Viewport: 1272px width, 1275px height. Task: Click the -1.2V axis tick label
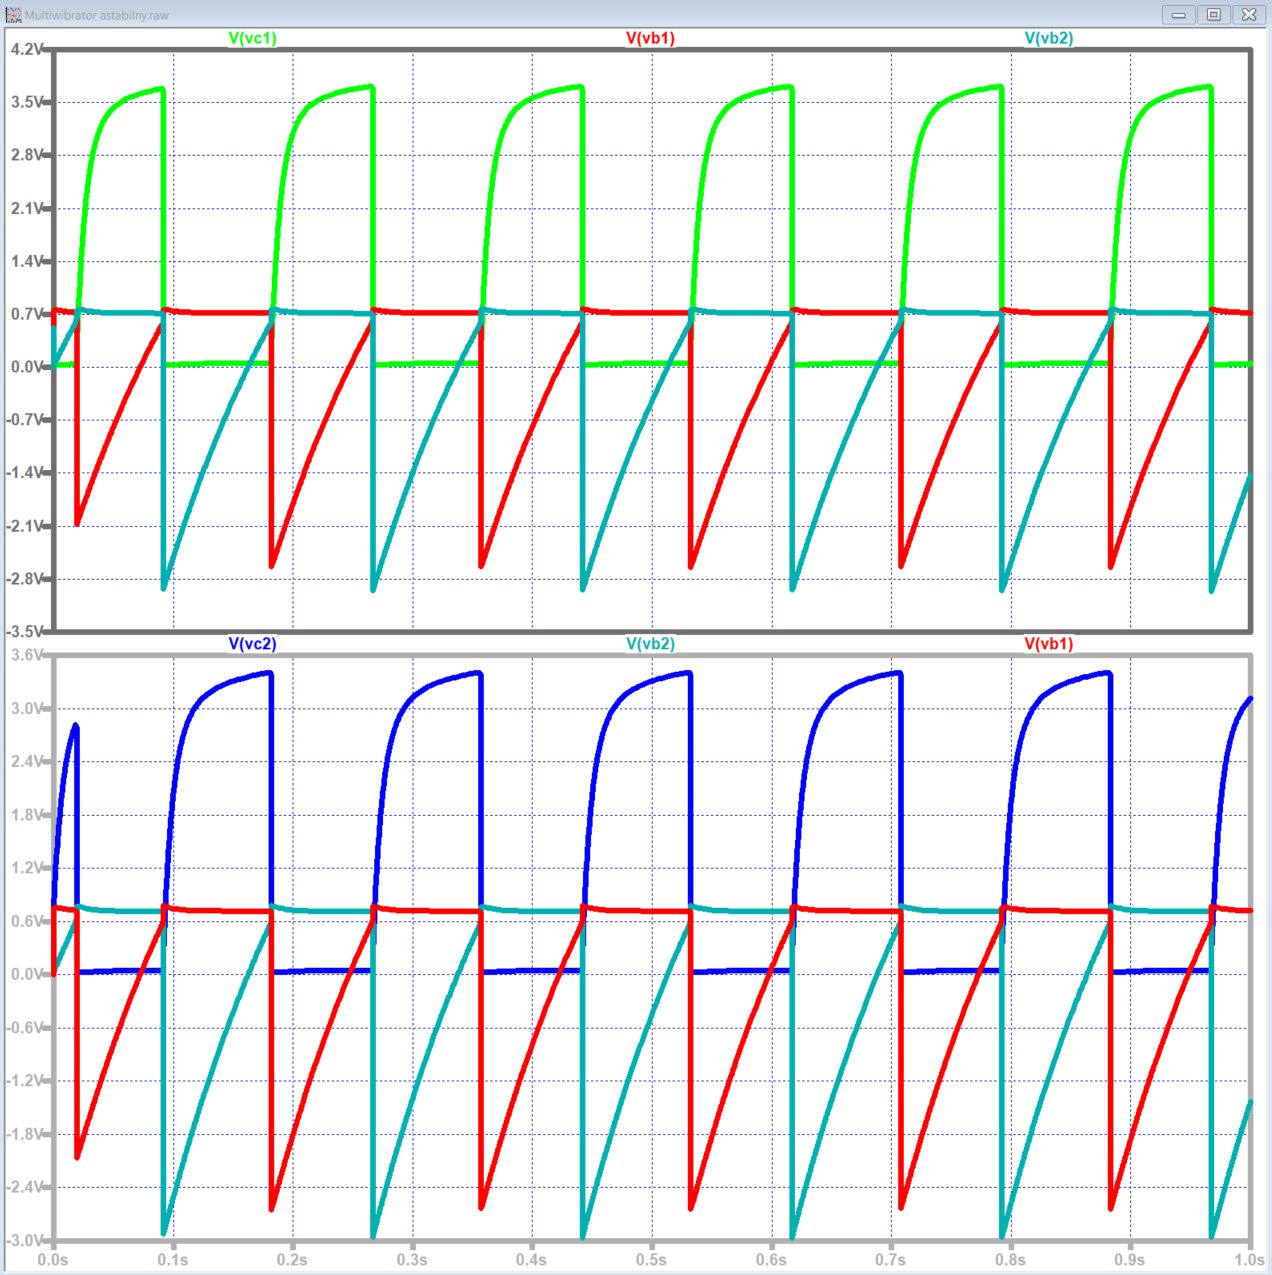[25, 1081]
